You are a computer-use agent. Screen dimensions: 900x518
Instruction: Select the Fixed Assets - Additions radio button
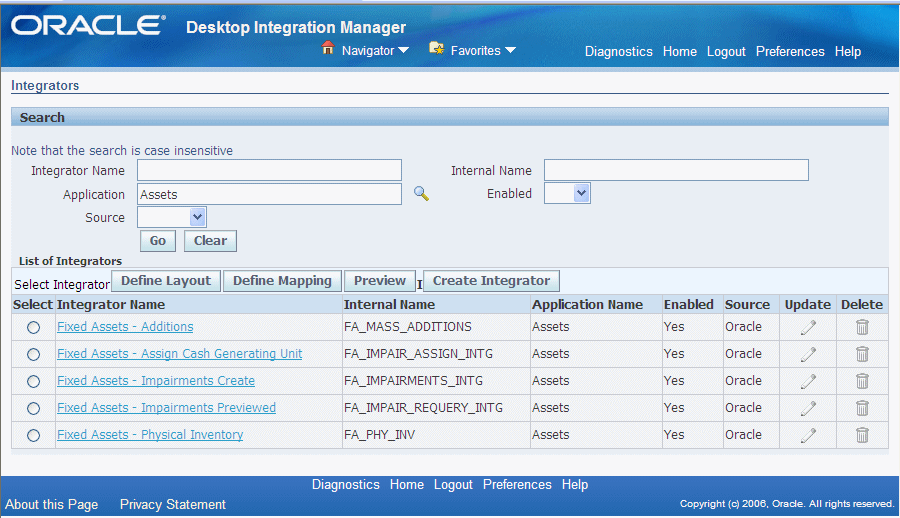click(x=34, y=327)
